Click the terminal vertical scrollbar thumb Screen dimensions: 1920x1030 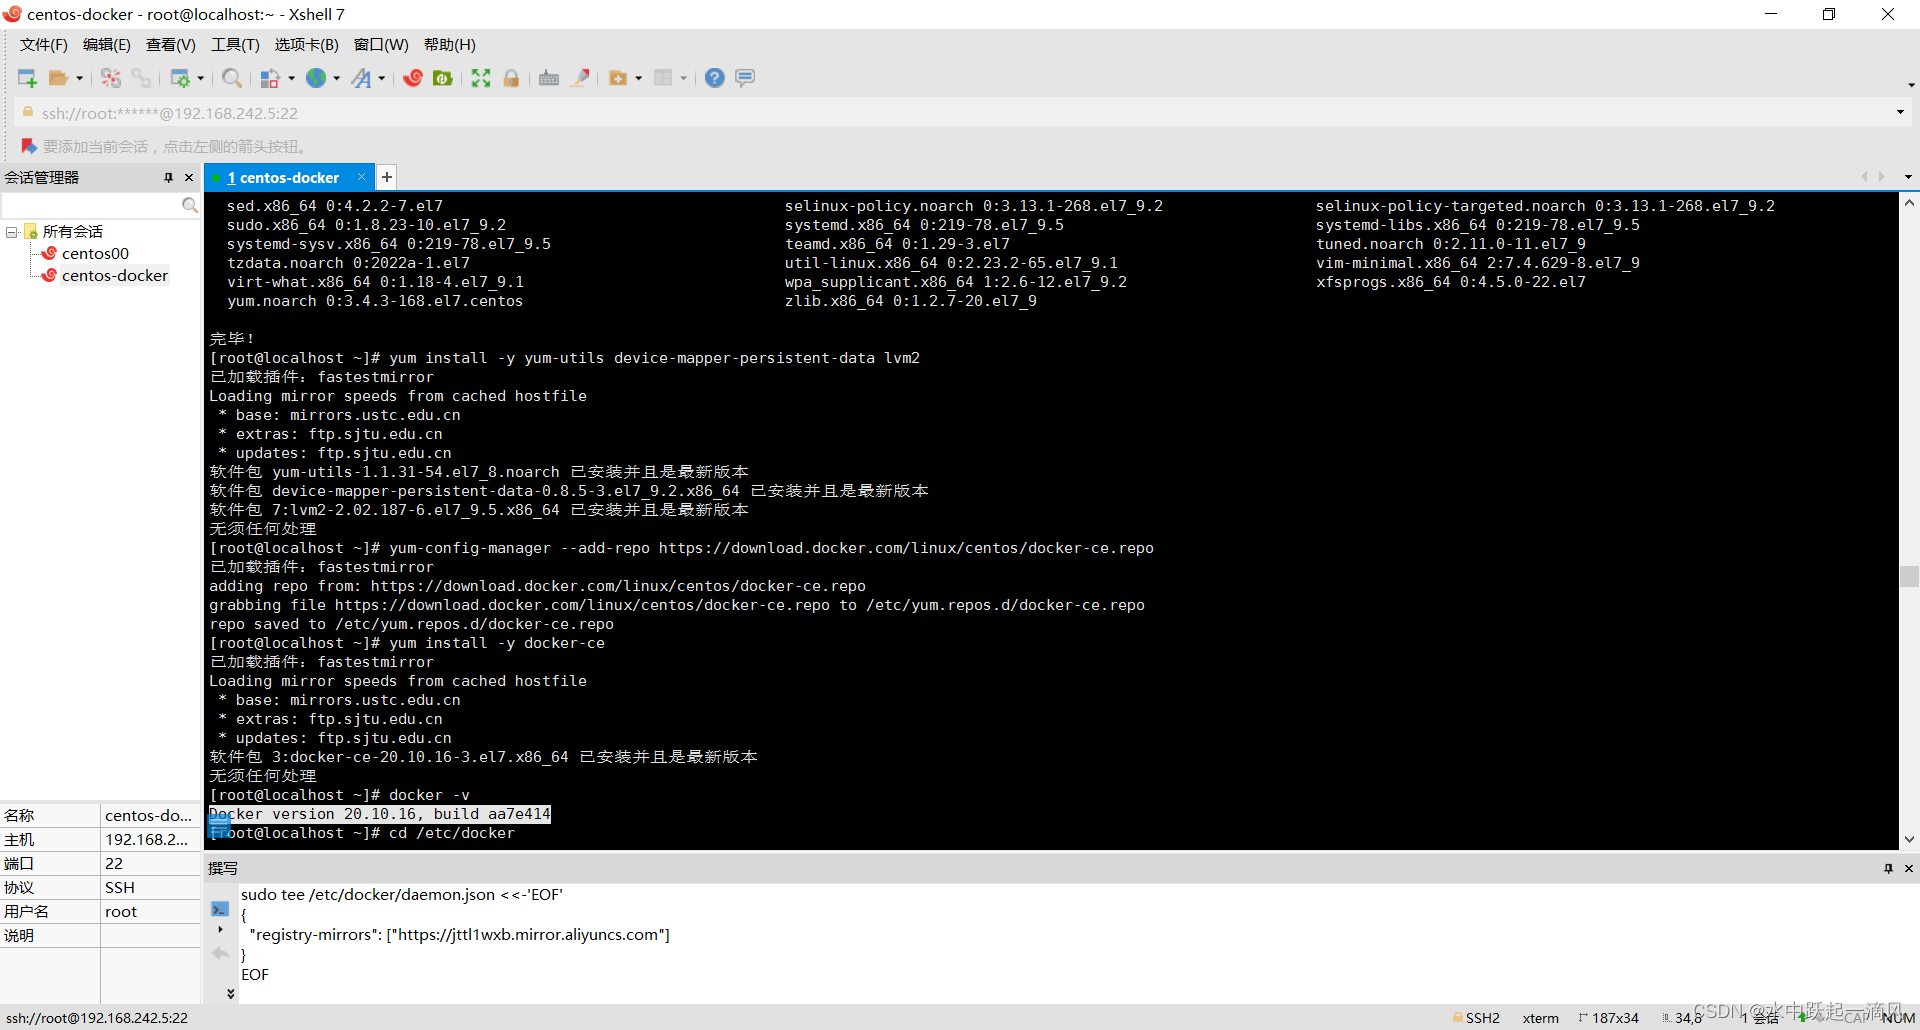[x=1909, y=577]
